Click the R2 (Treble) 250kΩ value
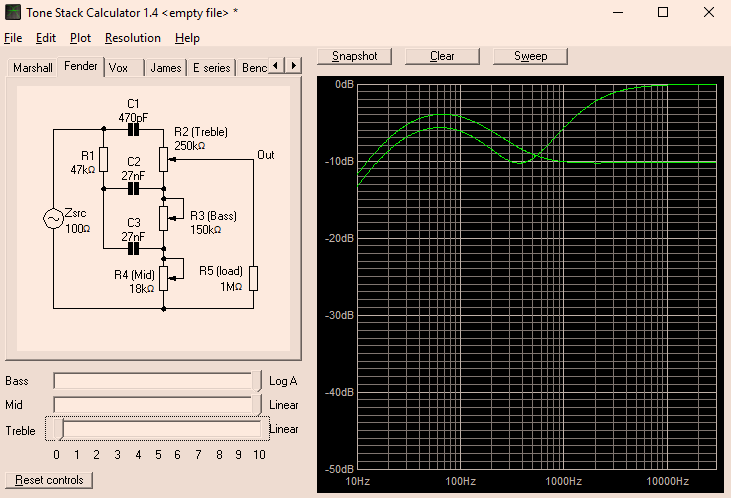Image resolution: width=731 pixels, height=498 pixels. pos(190,146)
